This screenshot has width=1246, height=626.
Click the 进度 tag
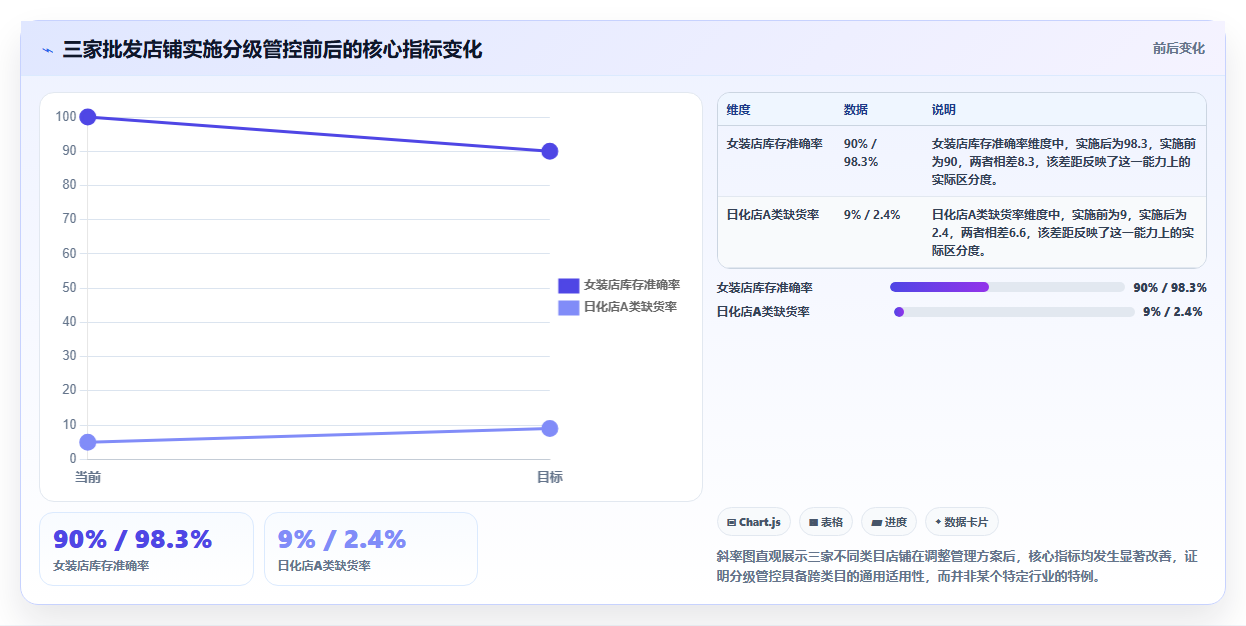pos(889,522)
